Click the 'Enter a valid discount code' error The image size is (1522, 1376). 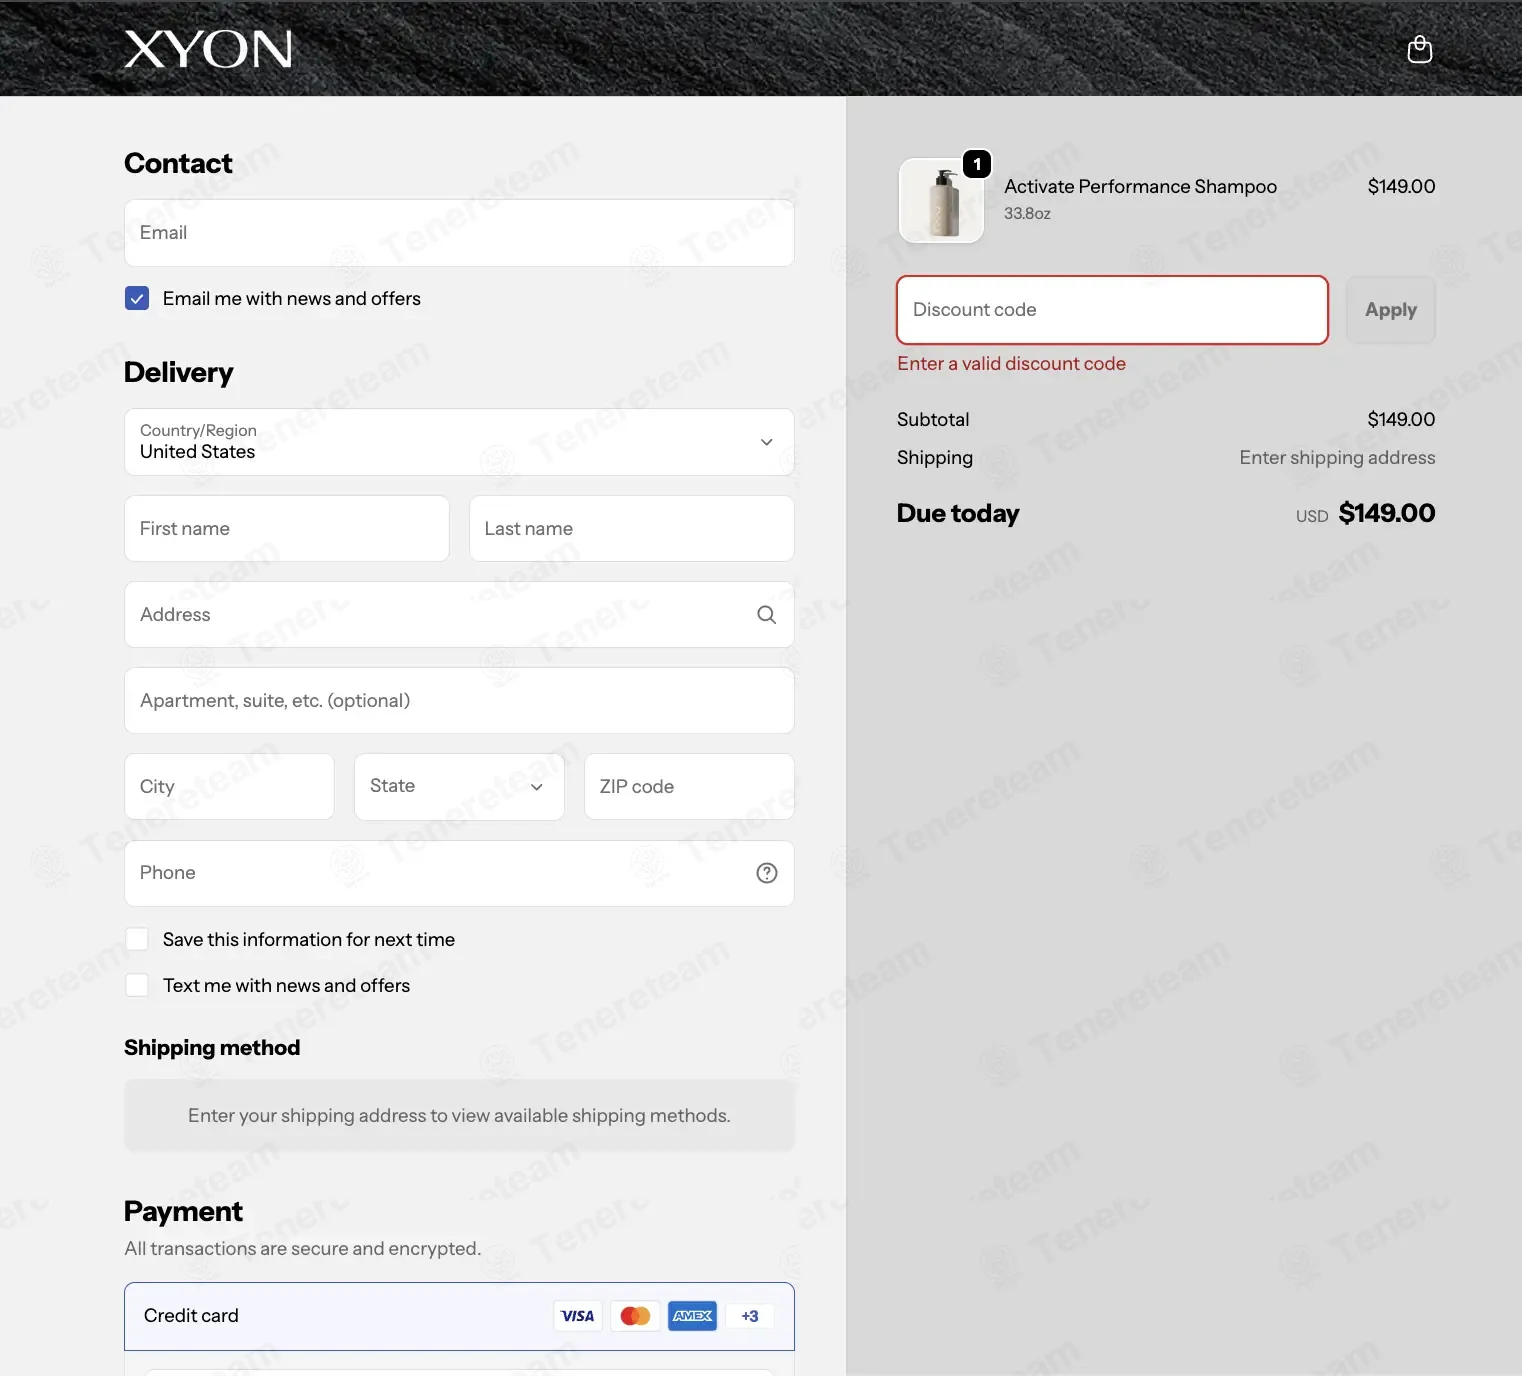(x=1011, y=364)
